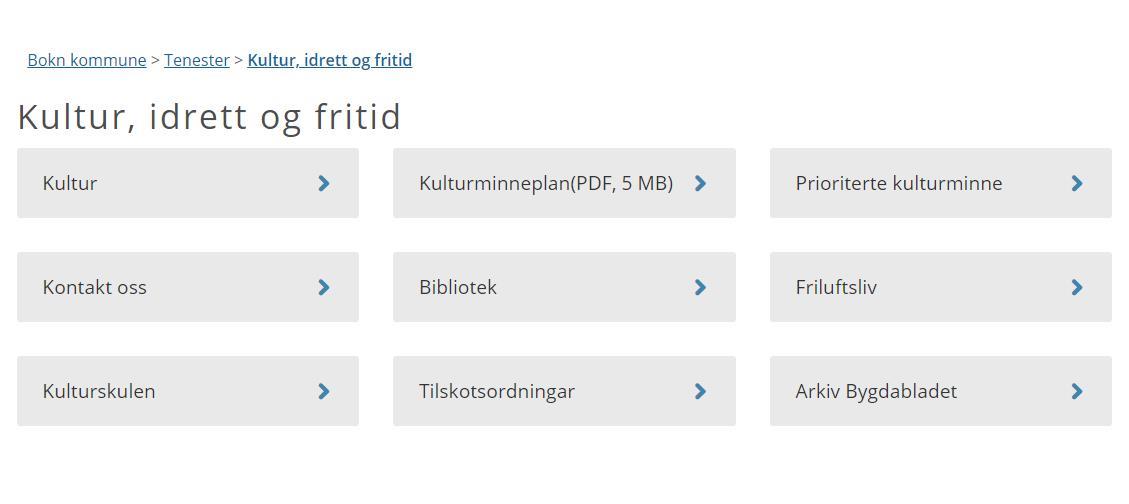The image size is (1129, 504).
Task: Click the arrow next to Friluftsliv
Action: 1077,287
